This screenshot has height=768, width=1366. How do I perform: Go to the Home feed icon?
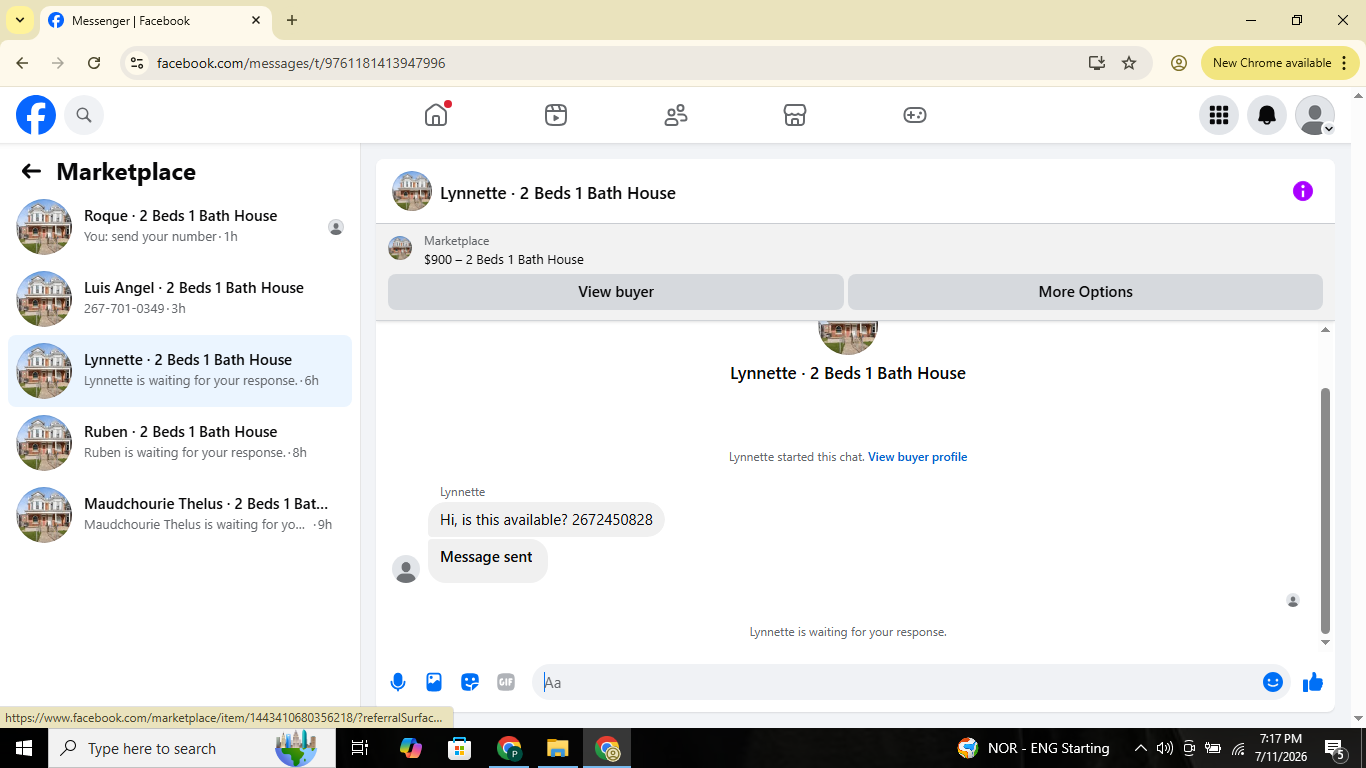[436, 115]
